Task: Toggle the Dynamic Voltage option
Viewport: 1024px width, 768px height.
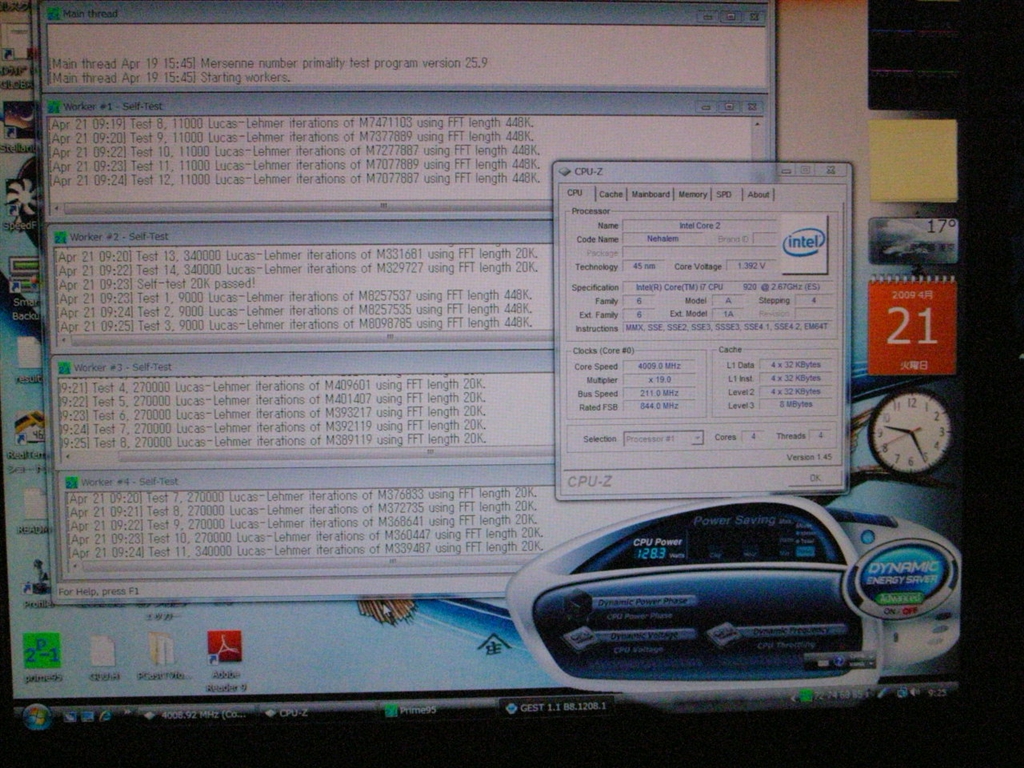Action: [643, 635]
